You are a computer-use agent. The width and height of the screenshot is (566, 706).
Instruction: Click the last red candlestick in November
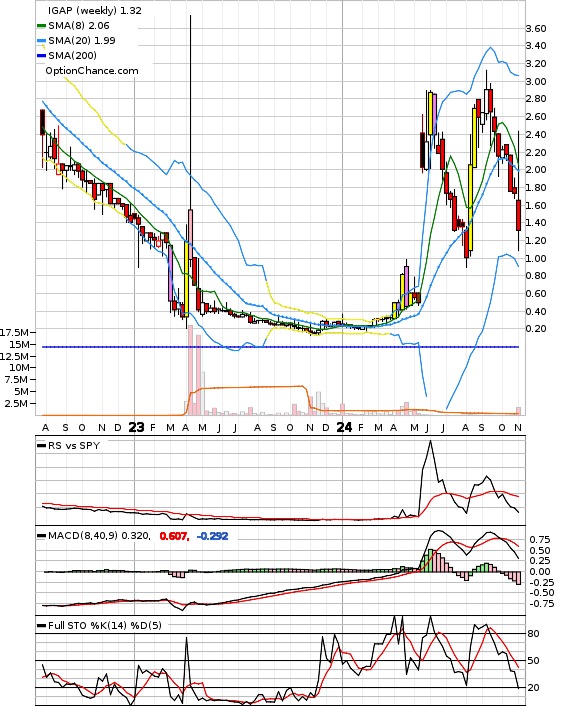[519, 216]
